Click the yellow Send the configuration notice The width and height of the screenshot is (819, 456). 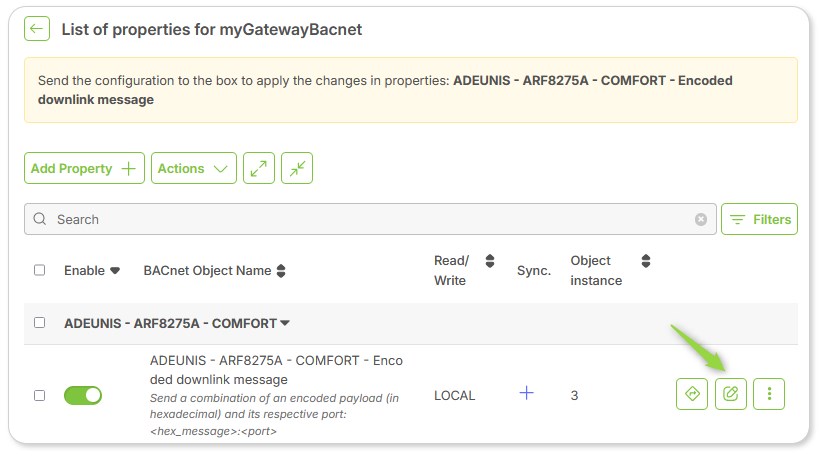pyautogui.click(x=411, y=90)
